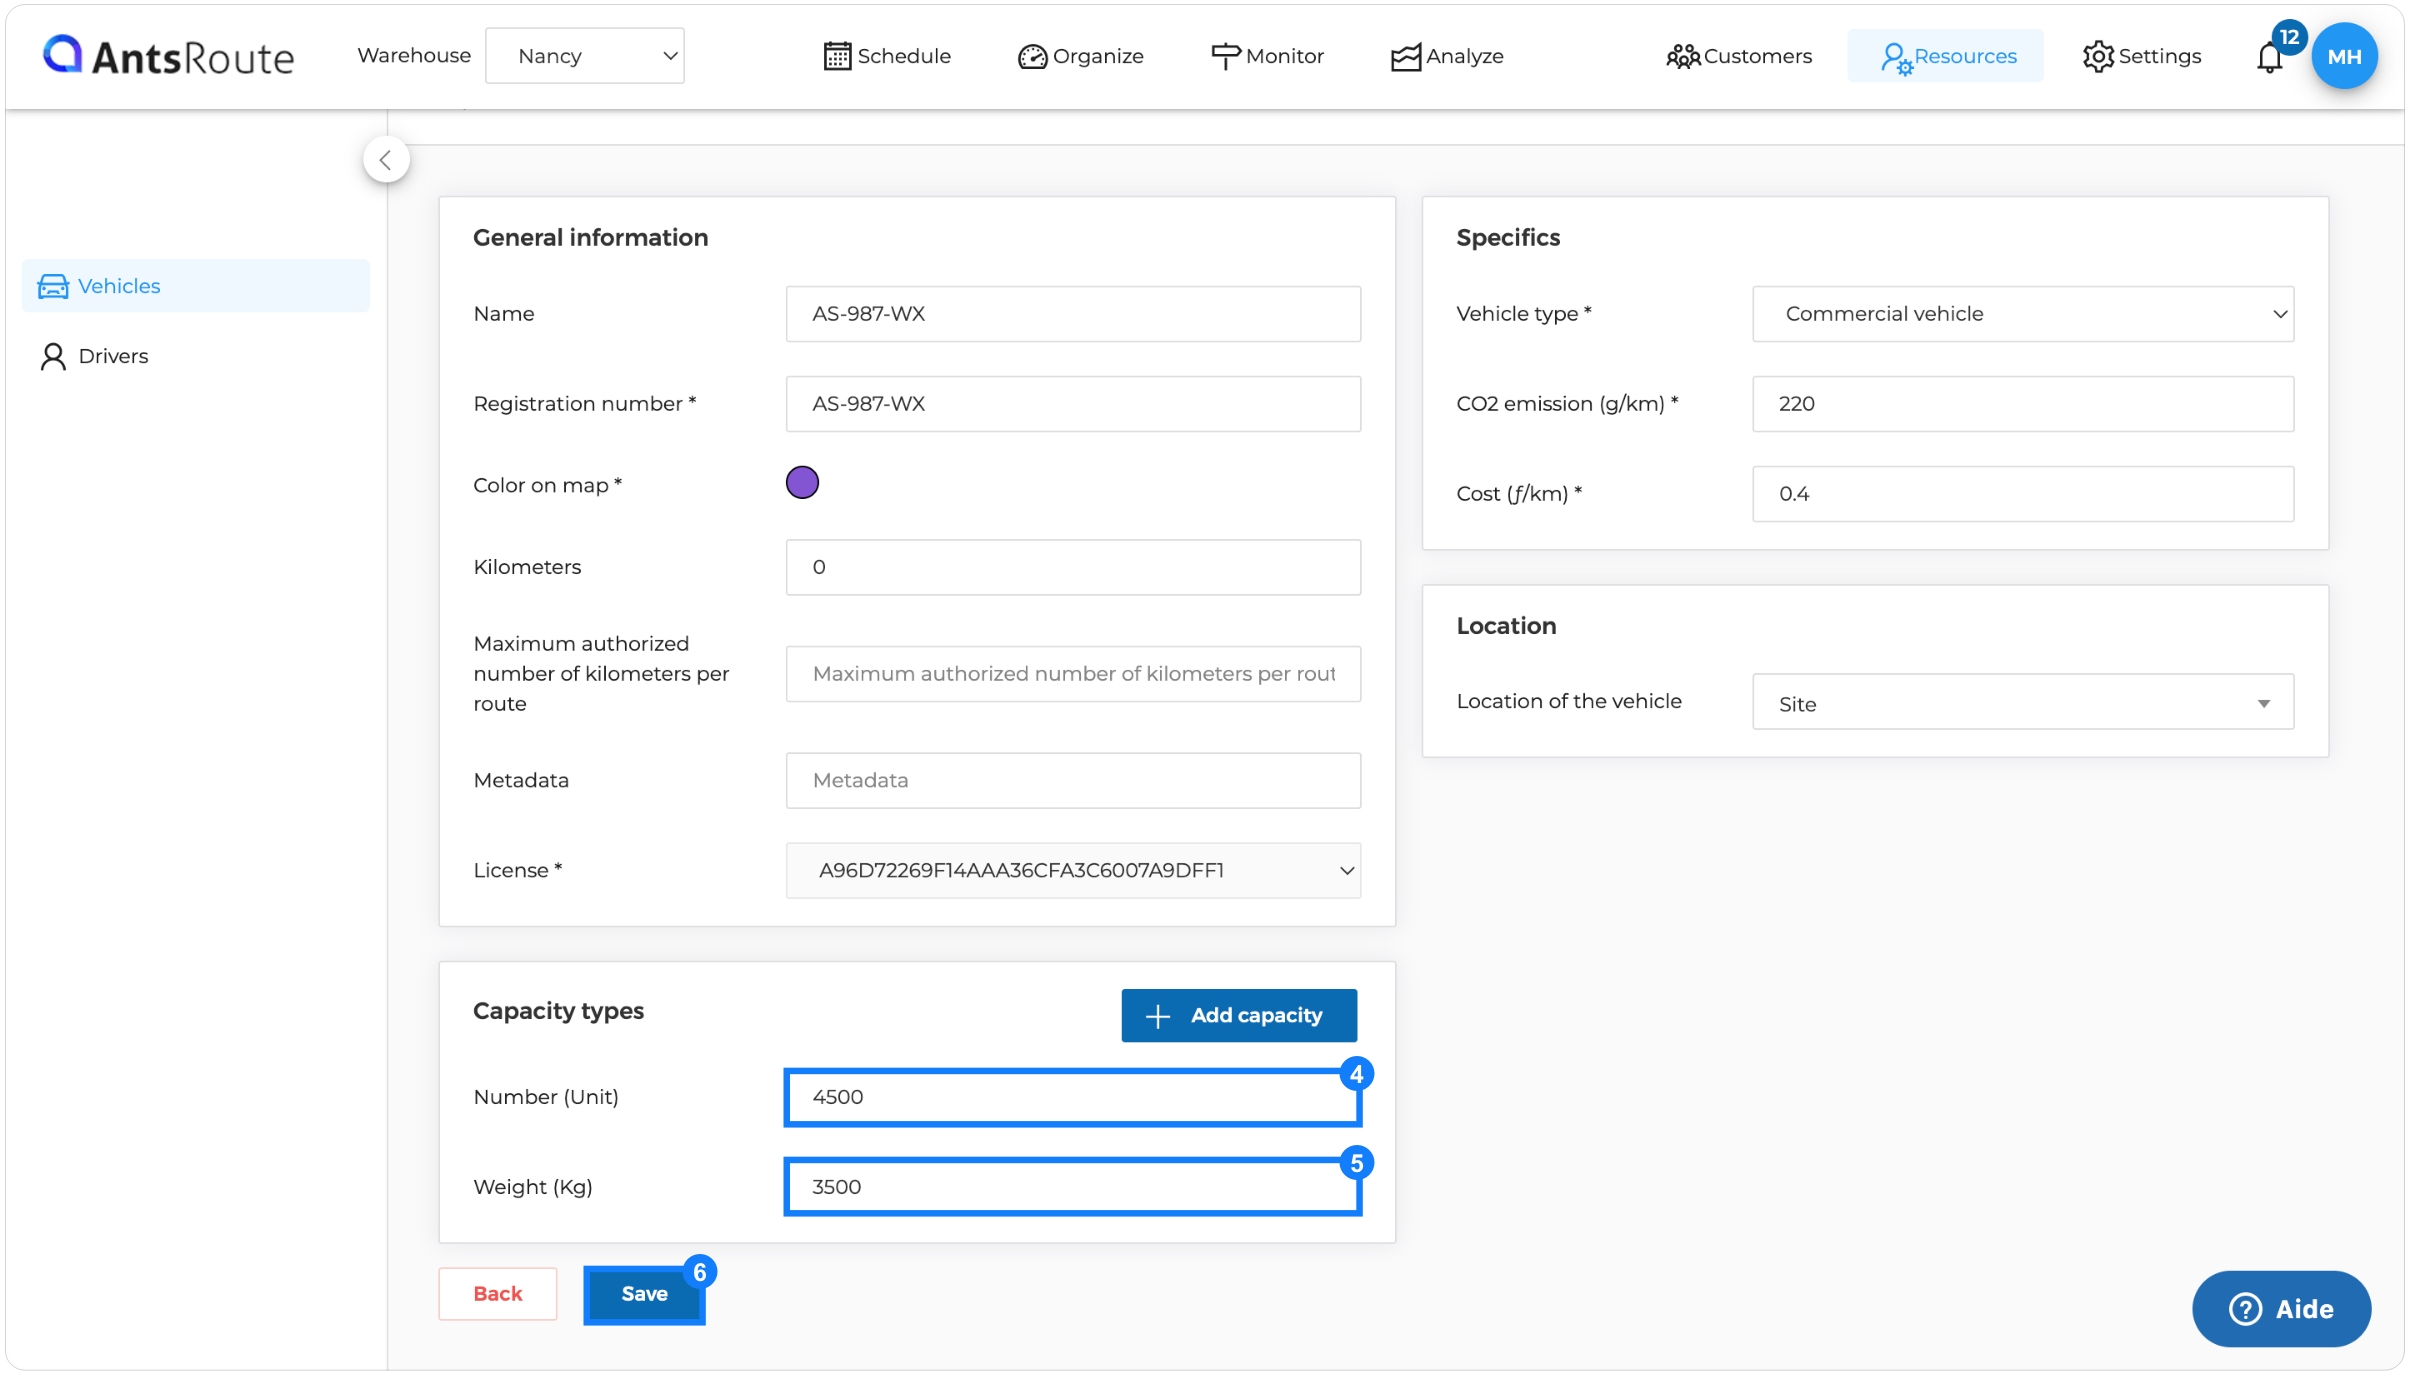2409x1374 pixels.
Task: Select Vehicles in the sidebar
Action: coord(195,286)
